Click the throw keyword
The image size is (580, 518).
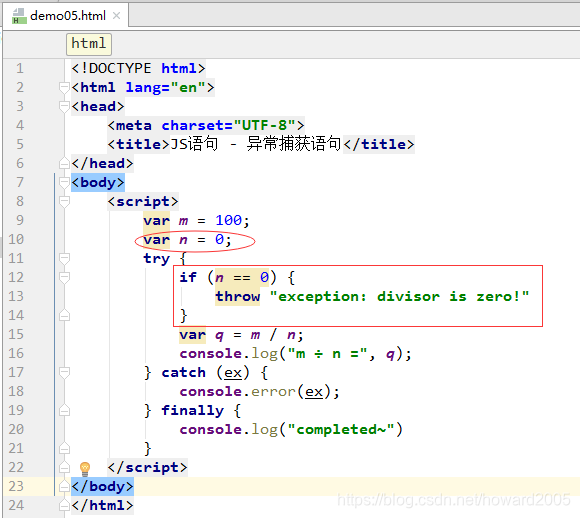pyautogui.click(x=238, y=296)
